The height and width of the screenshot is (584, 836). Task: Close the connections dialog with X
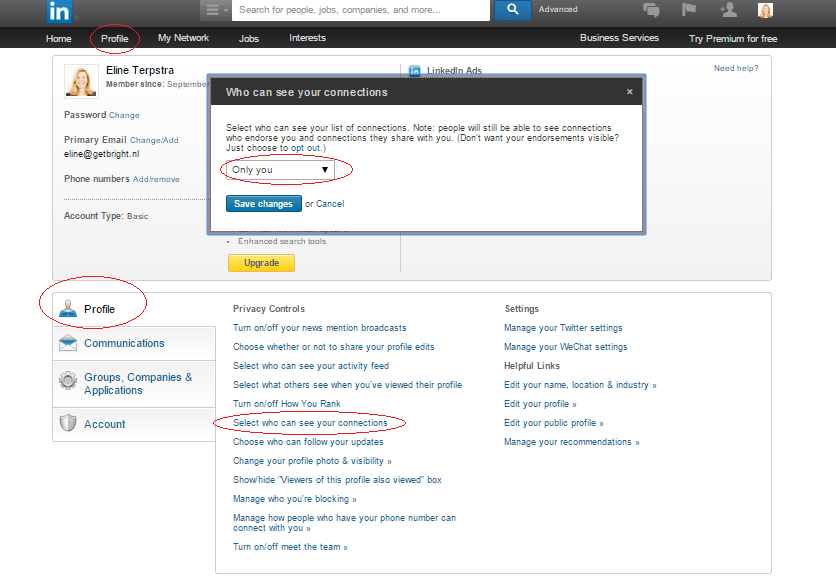pos(629,92)
